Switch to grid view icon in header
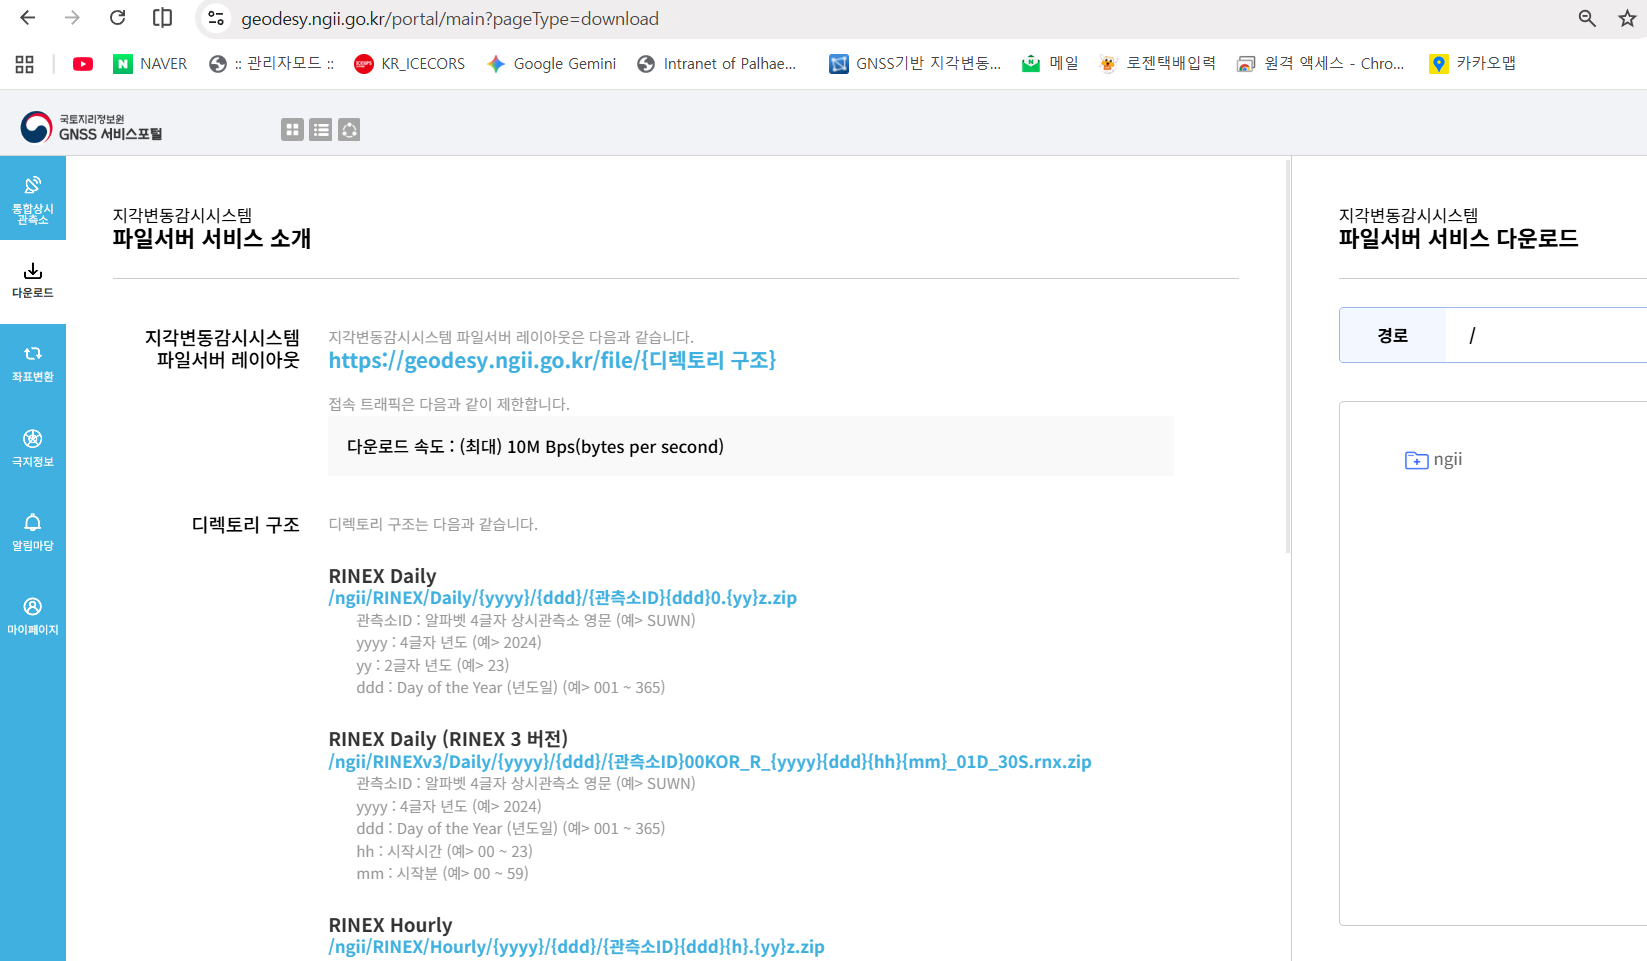Screen dimensions: 1647x961 [x=292, y=130]
